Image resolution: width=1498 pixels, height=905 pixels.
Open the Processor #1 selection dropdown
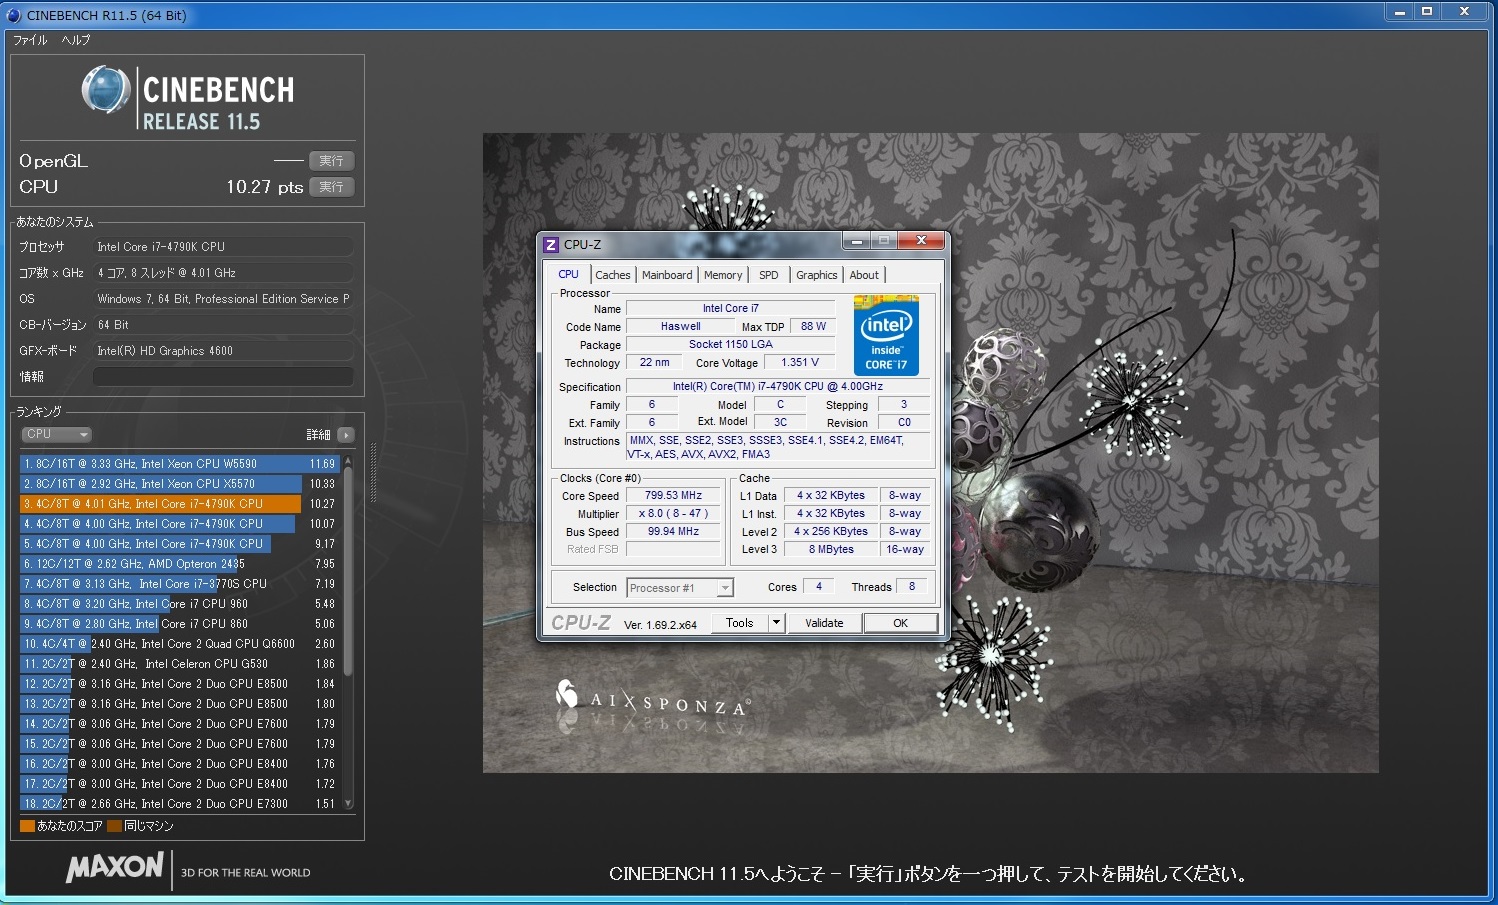680,588
